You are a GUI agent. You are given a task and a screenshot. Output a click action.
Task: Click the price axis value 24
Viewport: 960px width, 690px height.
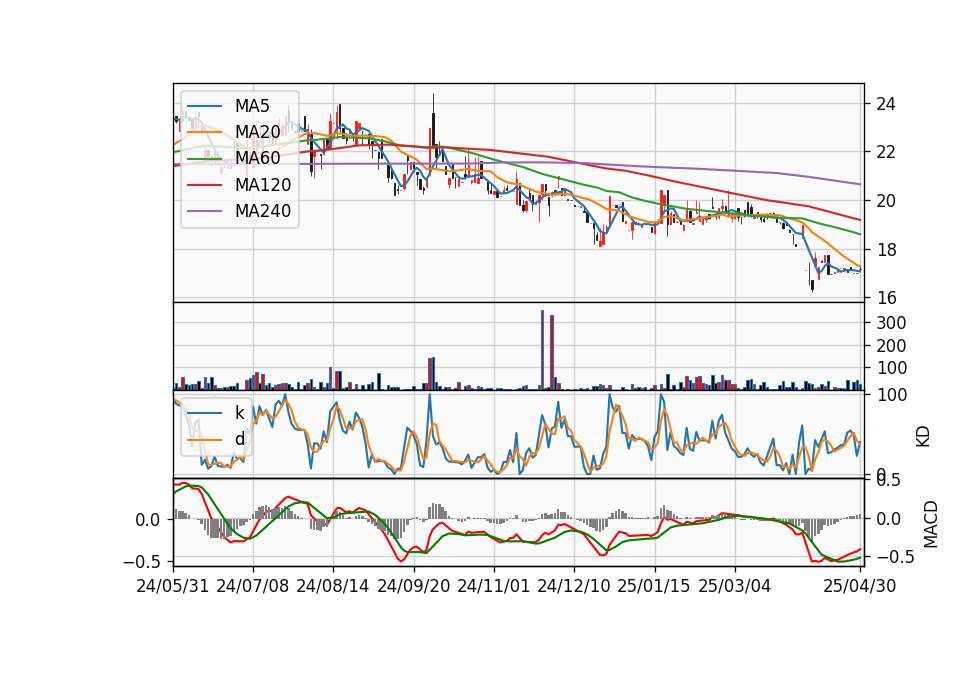[x=885, y=104]
